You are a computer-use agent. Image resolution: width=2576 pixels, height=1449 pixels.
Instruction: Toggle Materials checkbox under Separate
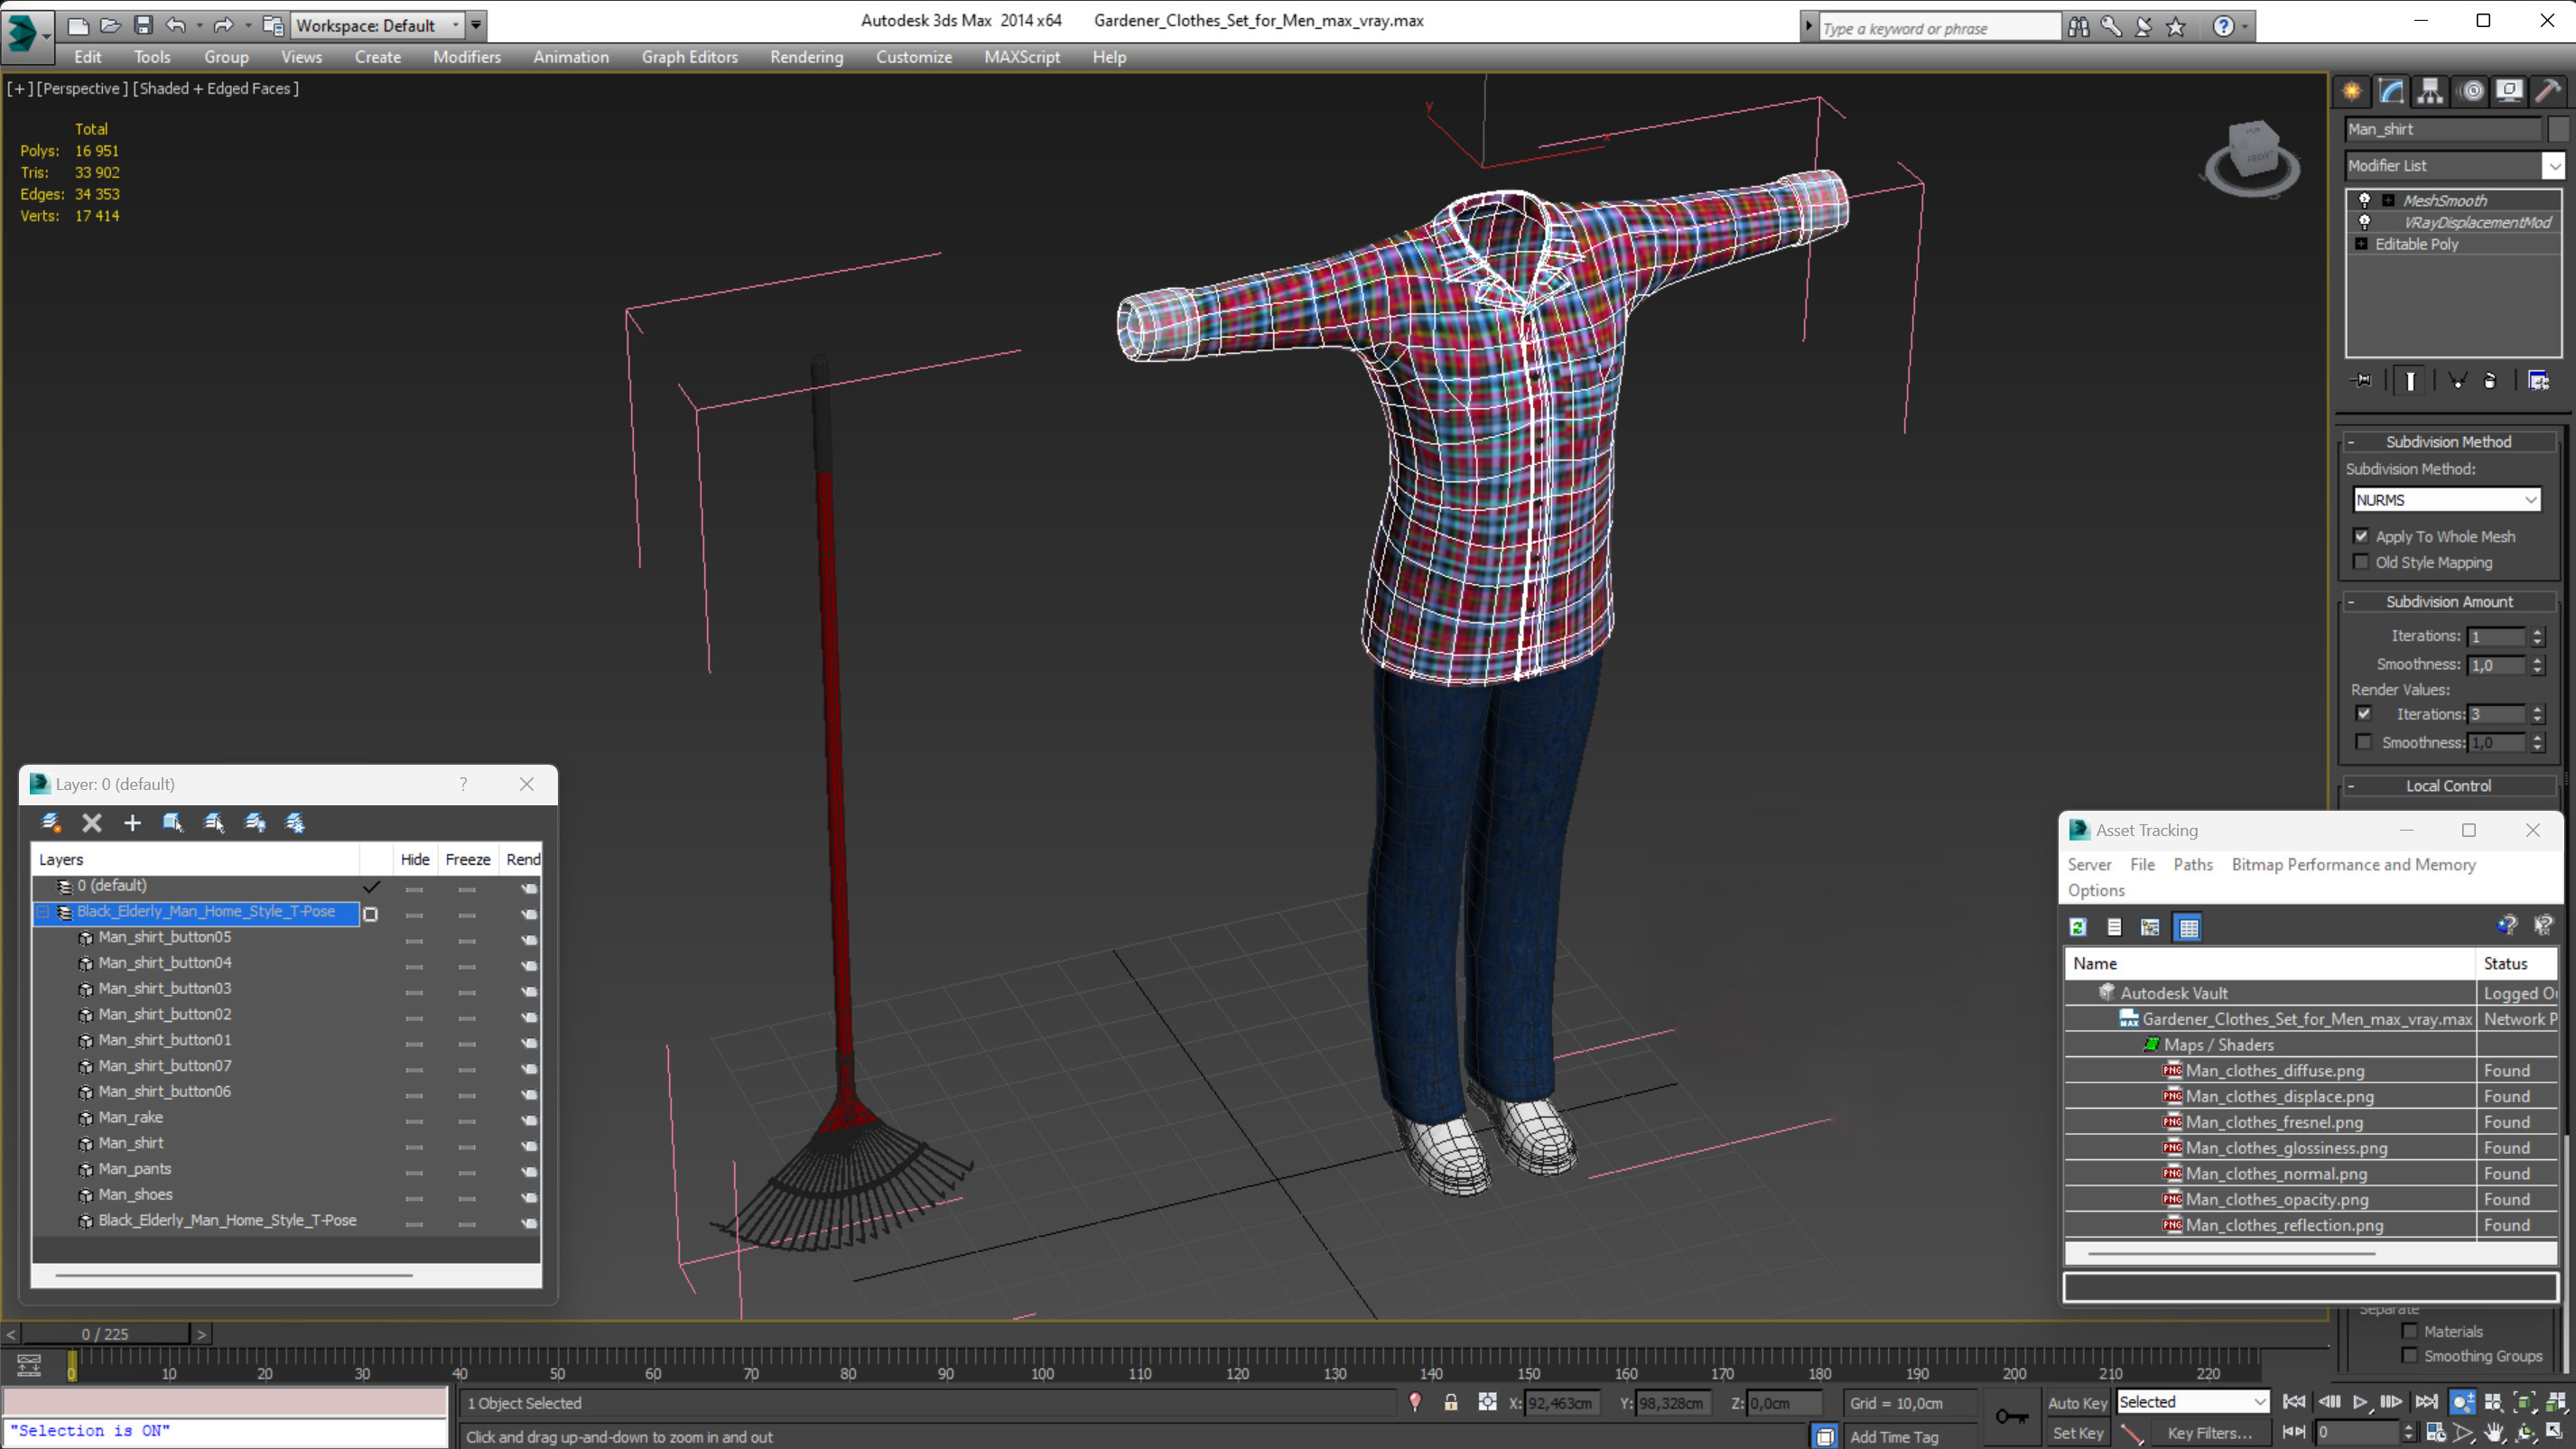click(x=2409, y=1331)
